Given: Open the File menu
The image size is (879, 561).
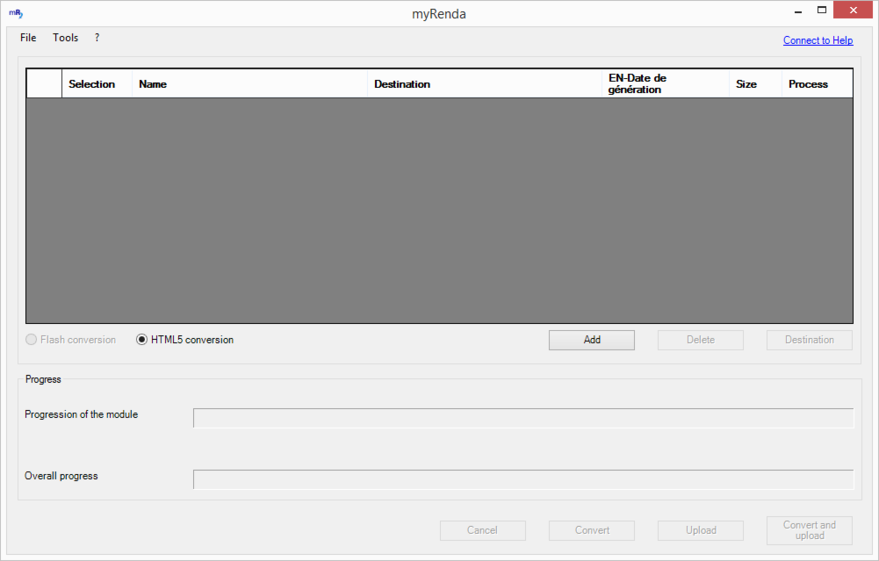Looking at the screenshot, I should click(x=28, y=38).
